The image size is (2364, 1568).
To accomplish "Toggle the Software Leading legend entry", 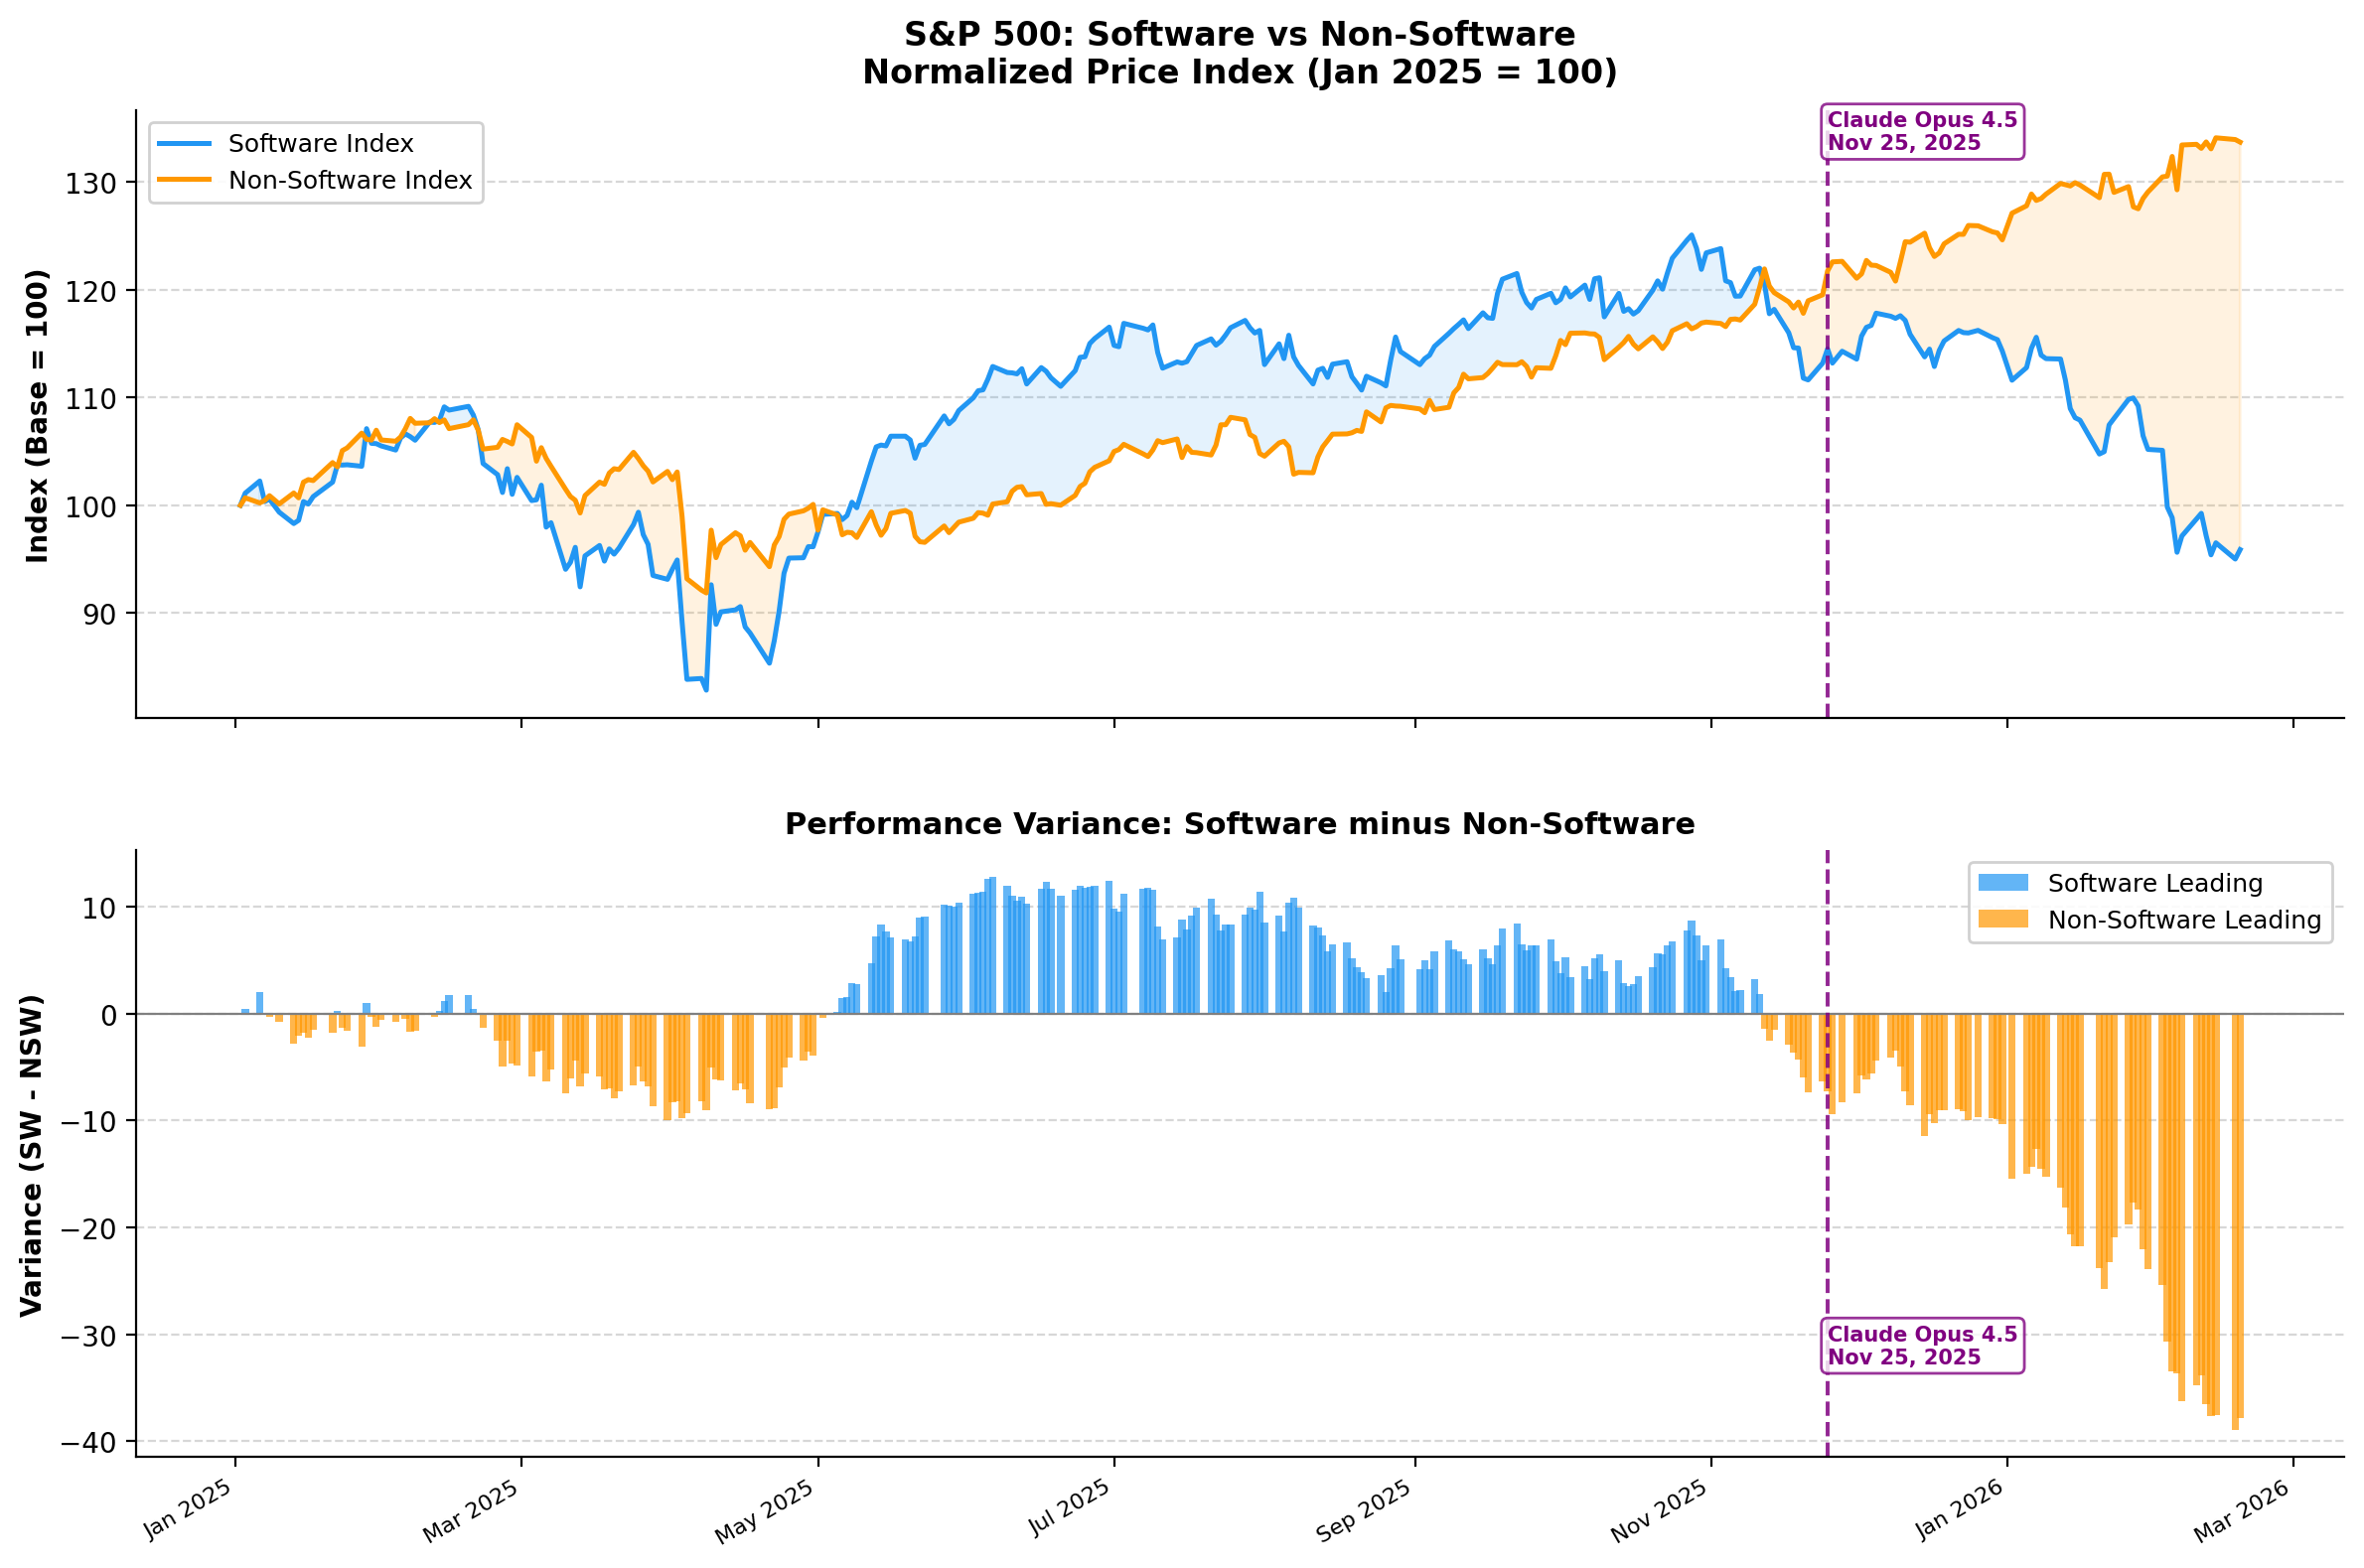I will pyautogui.click(x=2155, y=883).
